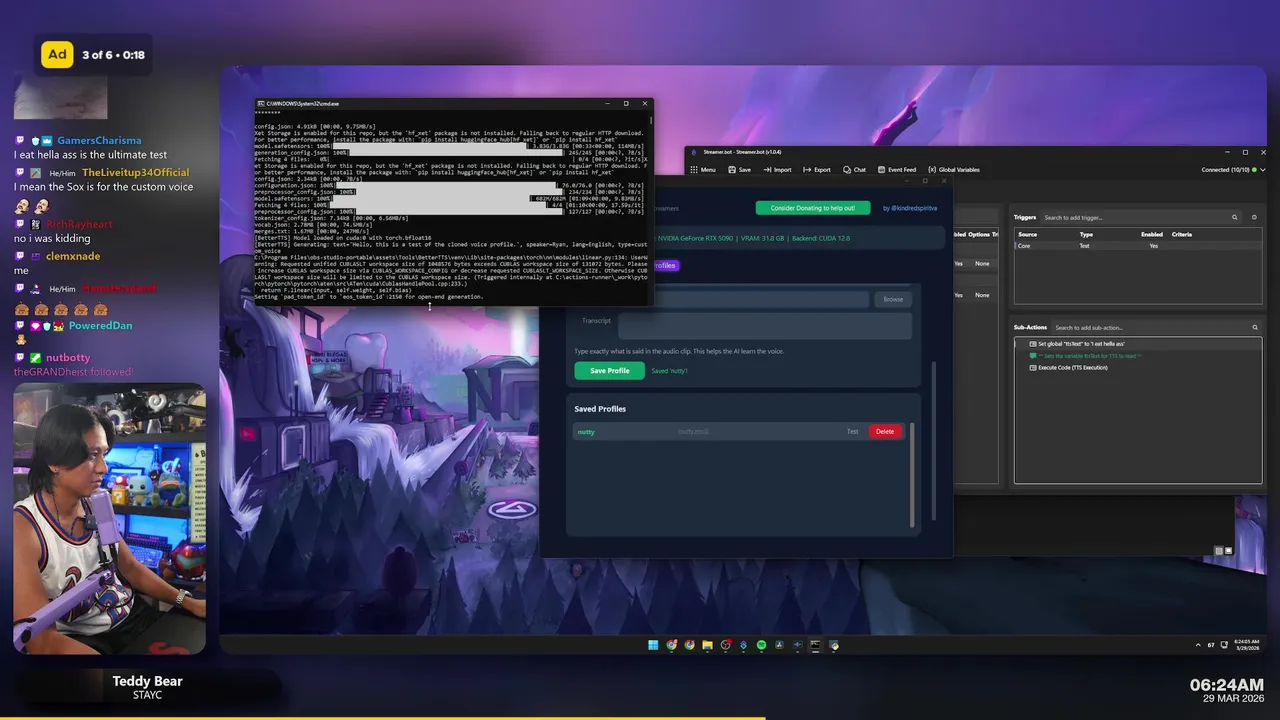Click the Sub-Actions search magnifier icon

click(1255, 327)
